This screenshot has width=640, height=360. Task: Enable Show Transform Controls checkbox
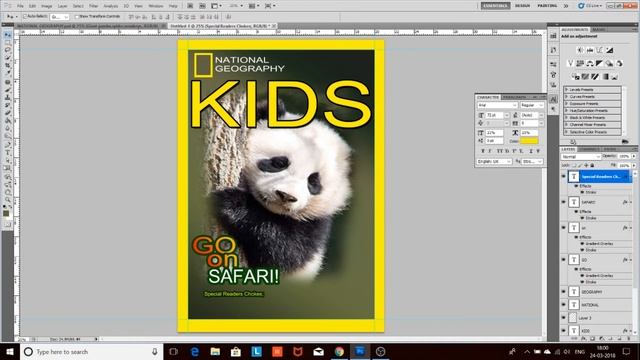(77, 17)
